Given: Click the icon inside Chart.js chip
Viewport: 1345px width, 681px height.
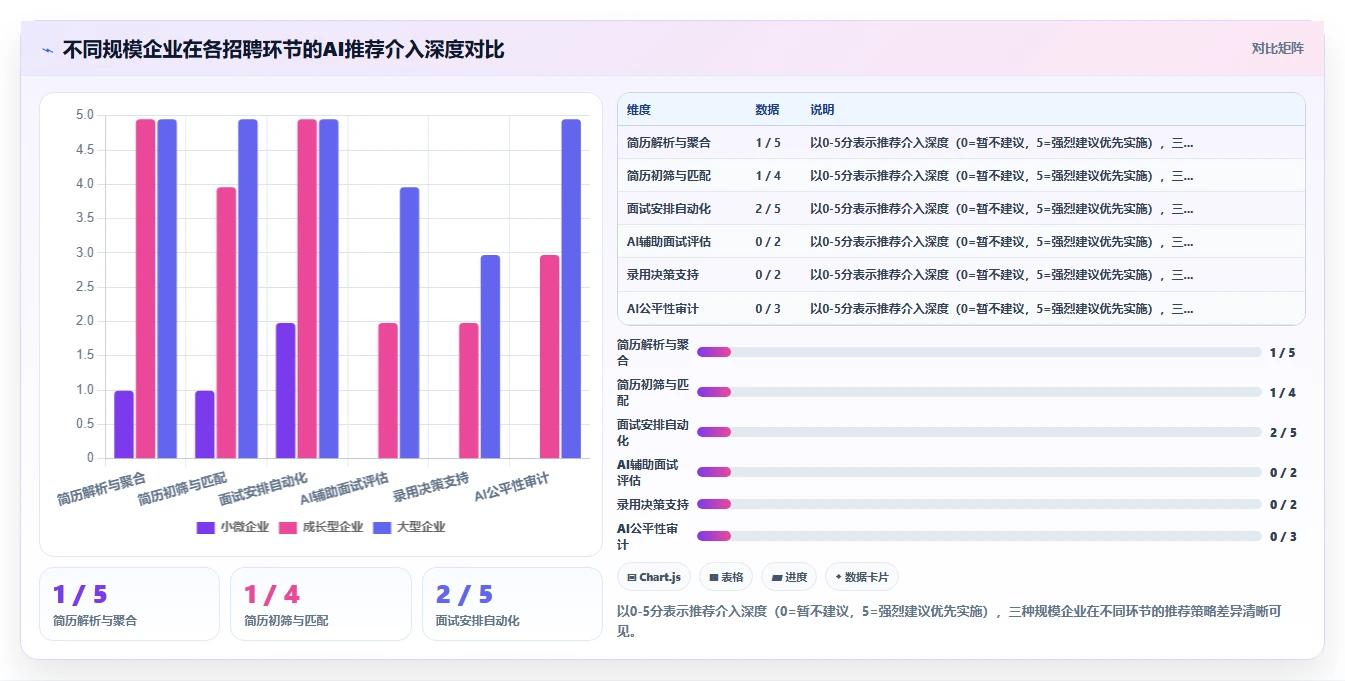Looking at the screenshot, I should [632, 577].
